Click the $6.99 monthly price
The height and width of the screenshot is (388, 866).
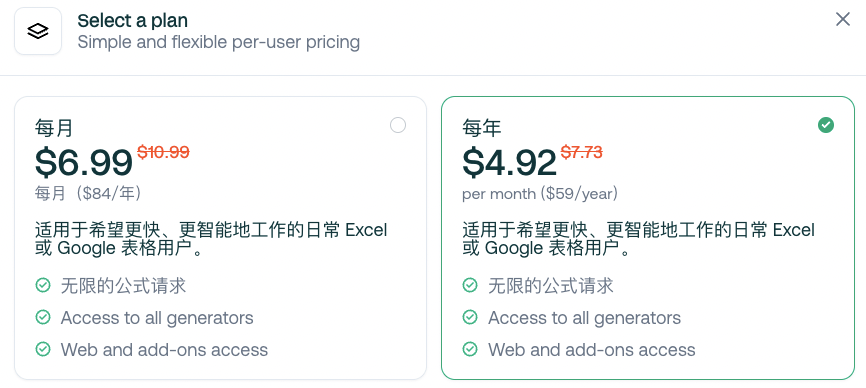[x=83, y=162]
